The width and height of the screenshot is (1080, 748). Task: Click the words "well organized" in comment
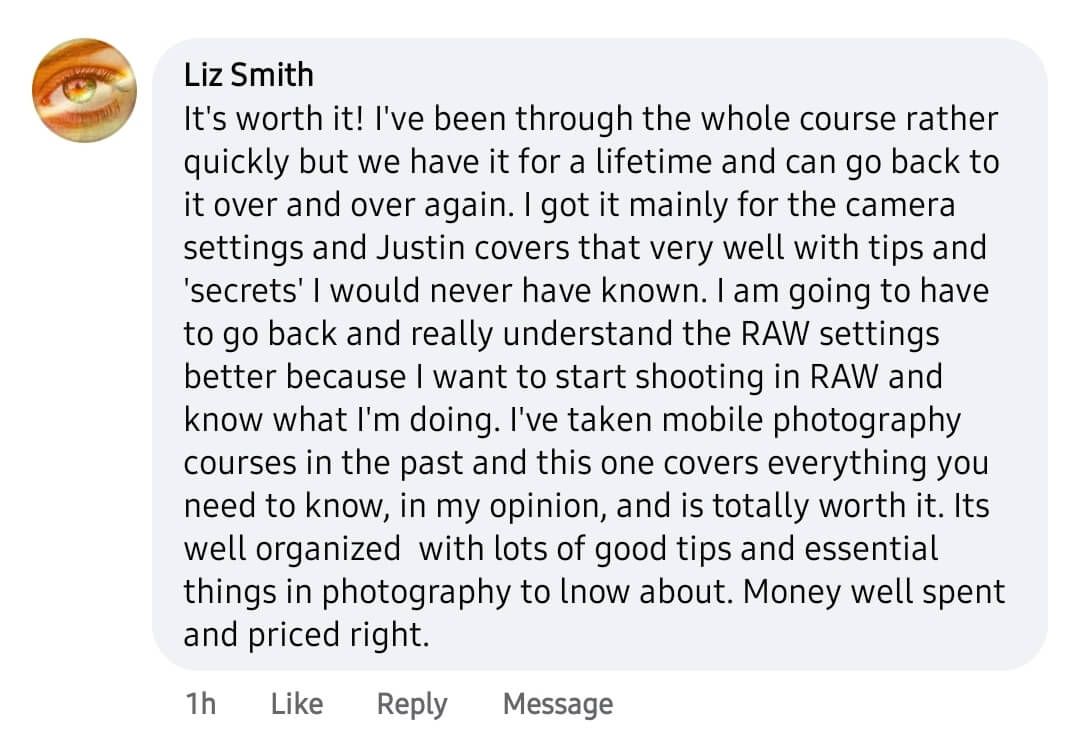(x=292, y=550)
